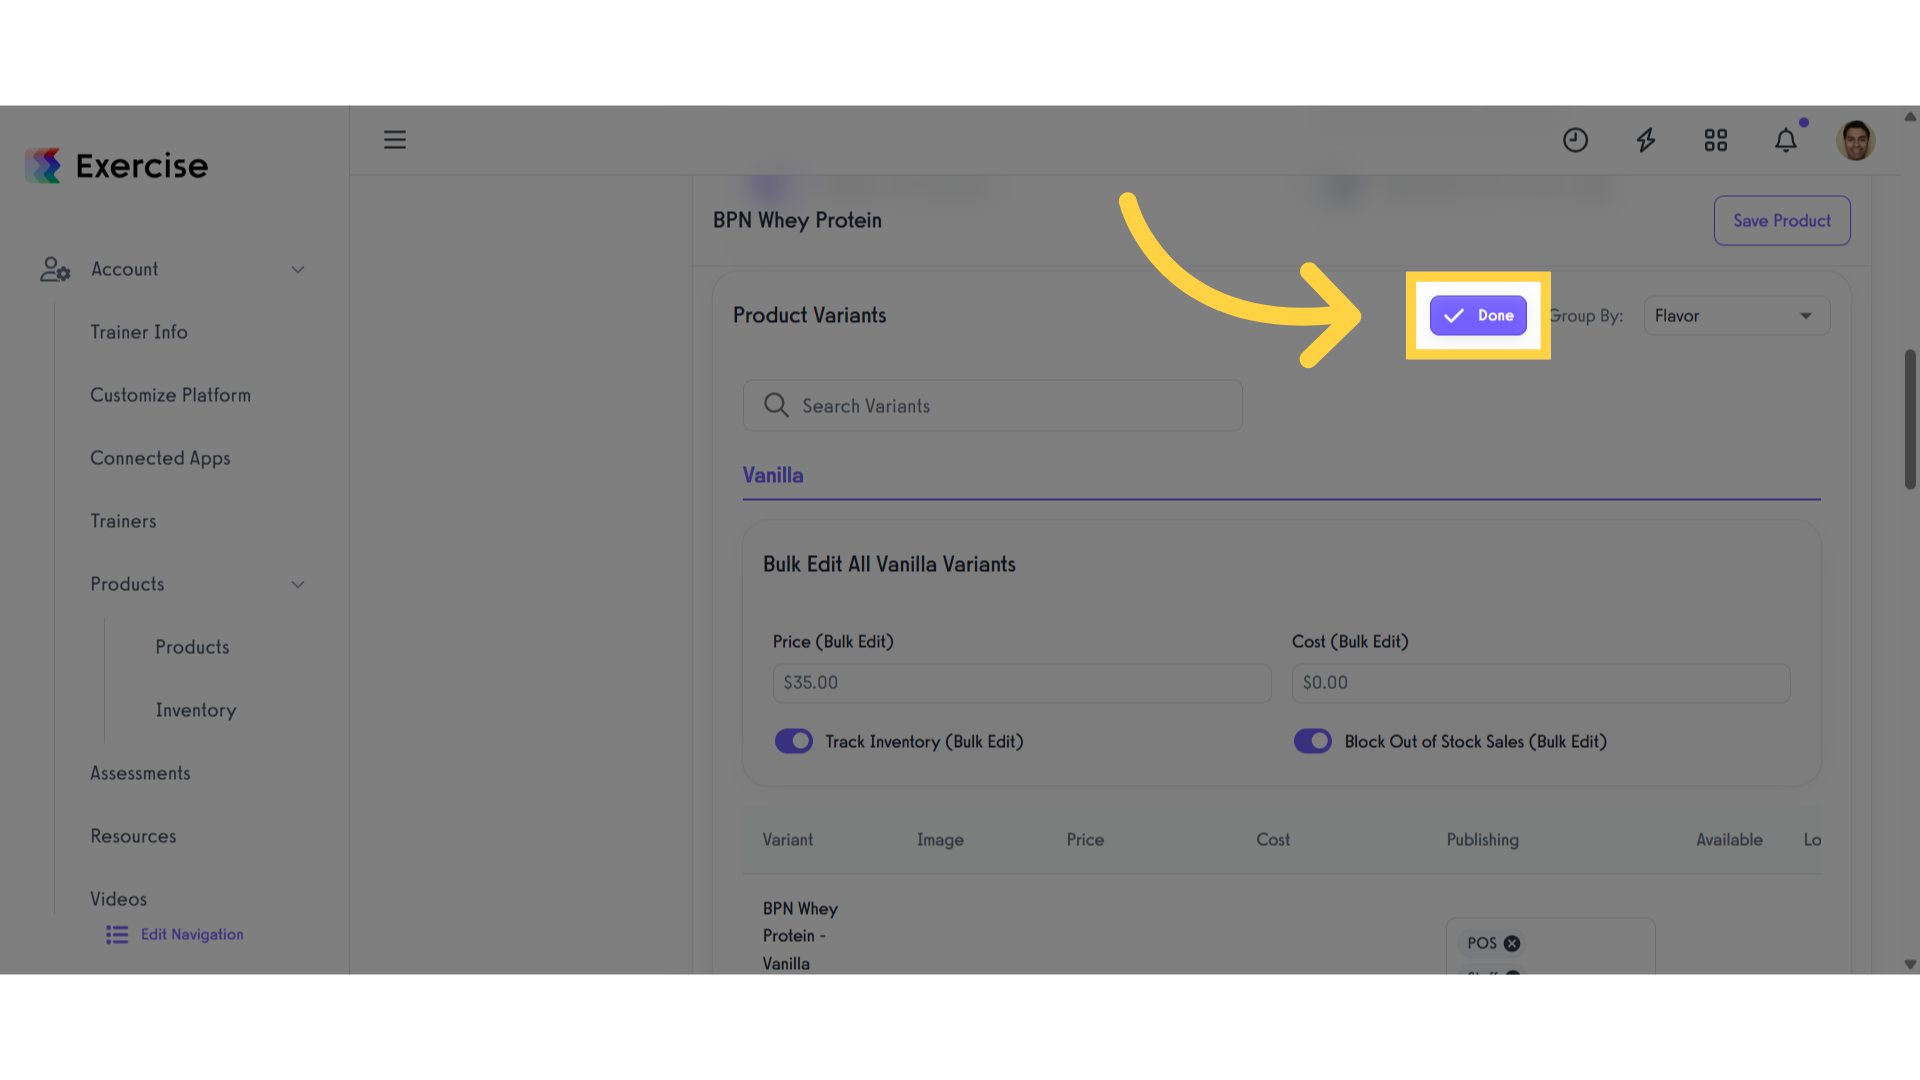Open the hamburger menu icon
This screenshot has height=1080, width=1920.
pos(395,140)
